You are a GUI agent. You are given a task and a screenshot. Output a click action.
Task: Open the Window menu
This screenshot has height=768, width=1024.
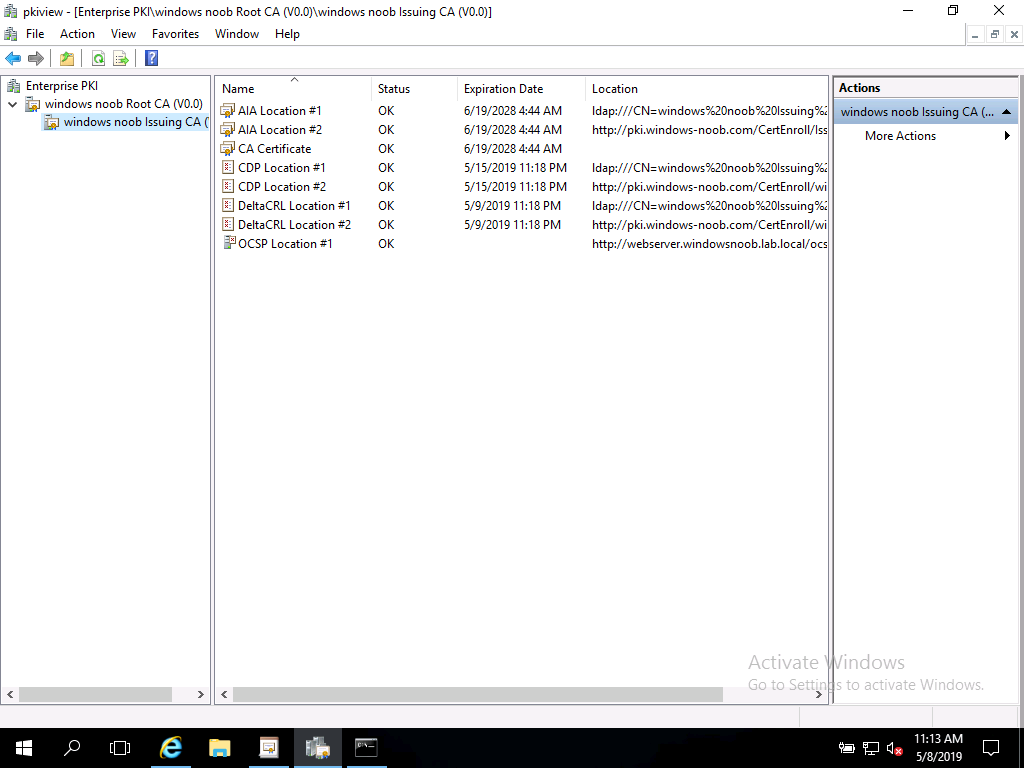click(237, 34)
